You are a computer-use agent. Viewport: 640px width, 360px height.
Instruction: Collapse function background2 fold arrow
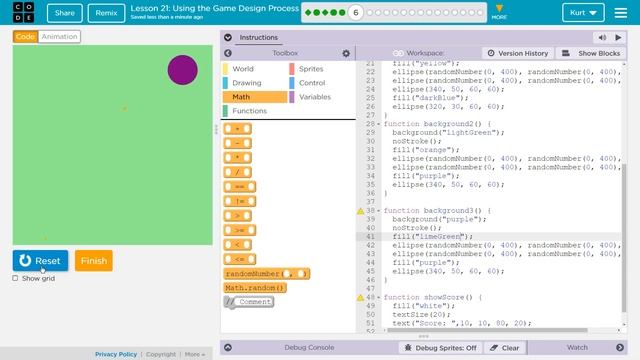378,124
